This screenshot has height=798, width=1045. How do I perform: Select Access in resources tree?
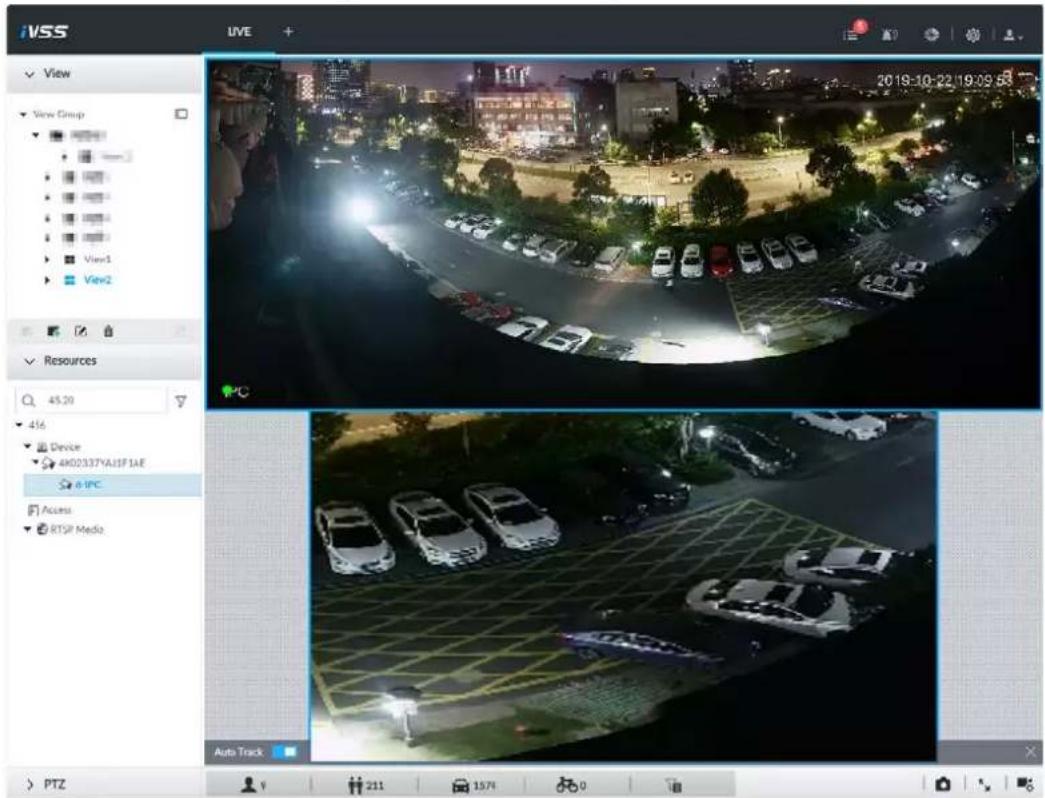[x=50, y=510]
